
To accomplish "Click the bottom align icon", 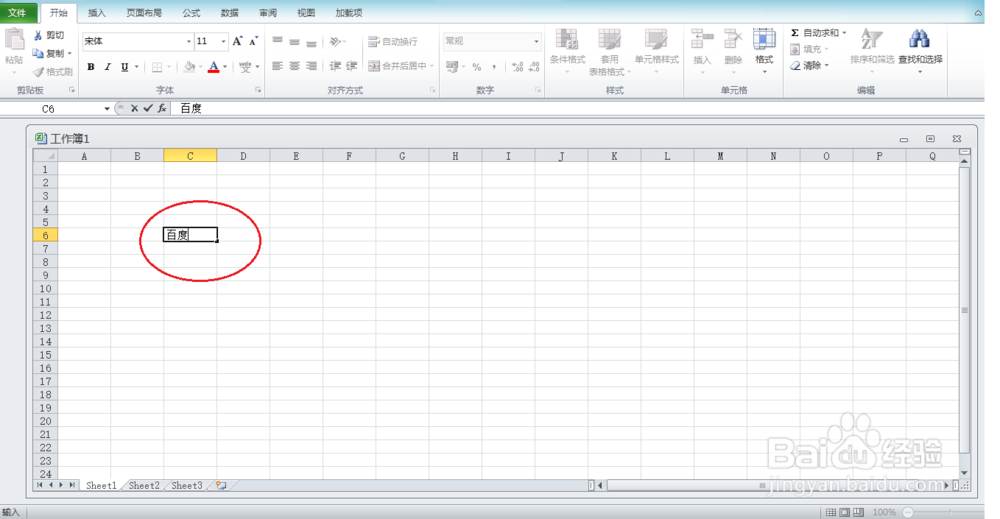I will coord(311,42).
